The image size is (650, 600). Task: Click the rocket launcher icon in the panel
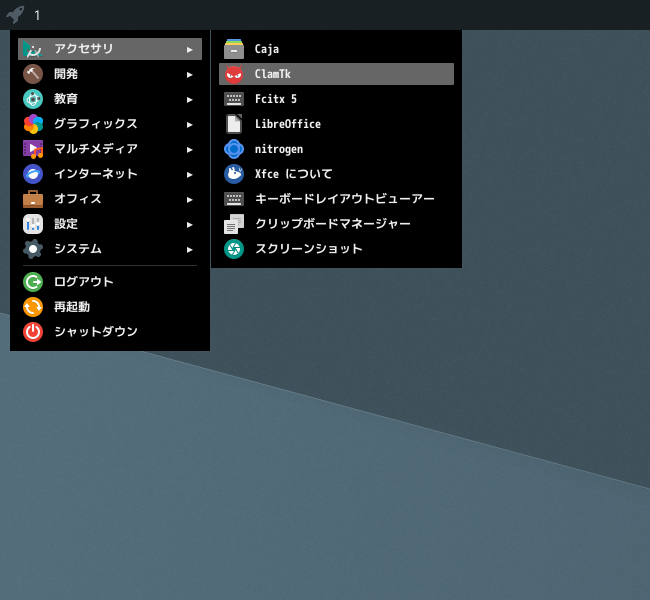15,15
